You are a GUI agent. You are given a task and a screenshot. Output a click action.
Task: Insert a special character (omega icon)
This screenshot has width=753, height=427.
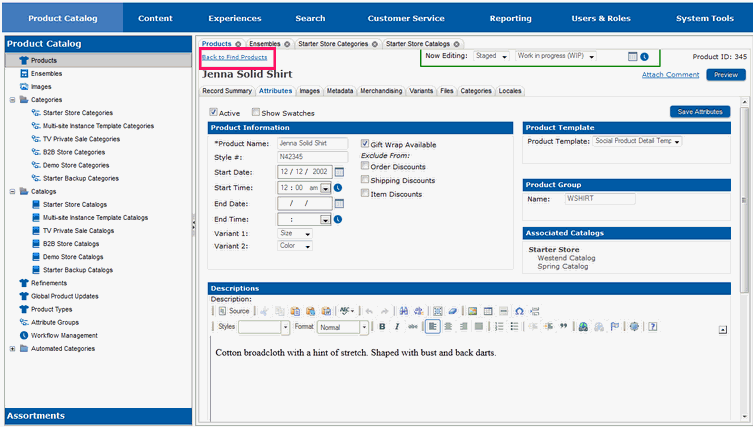point(519,311)
